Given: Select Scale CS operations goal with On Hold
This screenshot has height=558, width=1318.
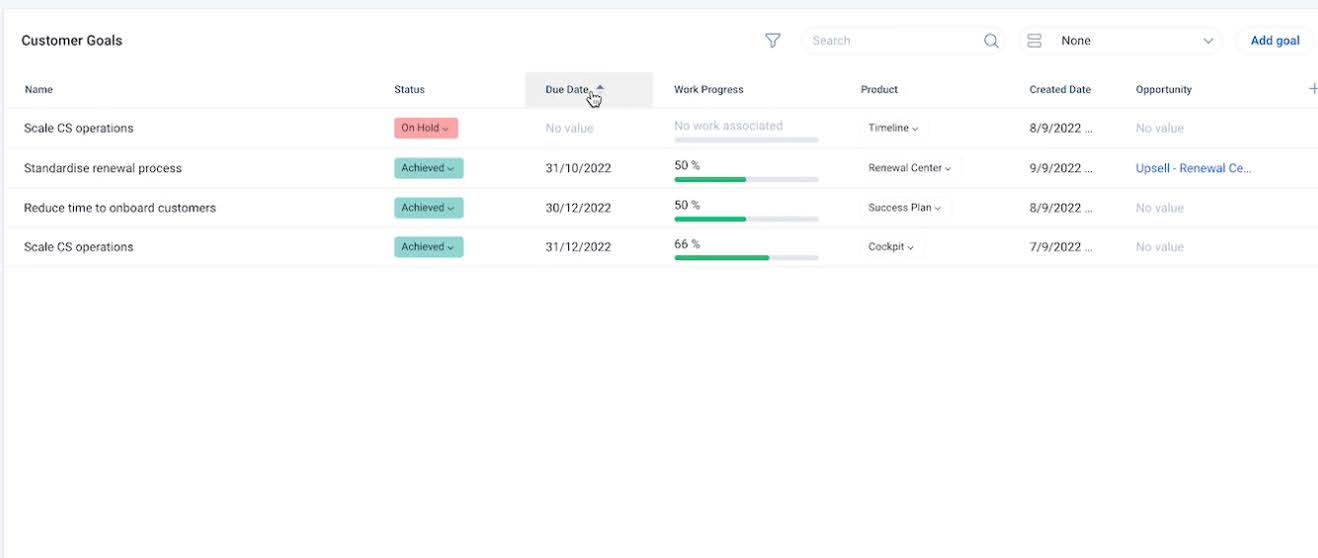Looking at the screenshot, I should click(78, 128).
